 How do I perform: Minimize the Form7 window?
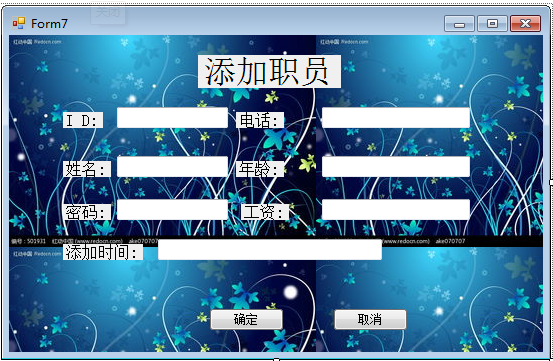pyautogui.click(x=459, y=24)
